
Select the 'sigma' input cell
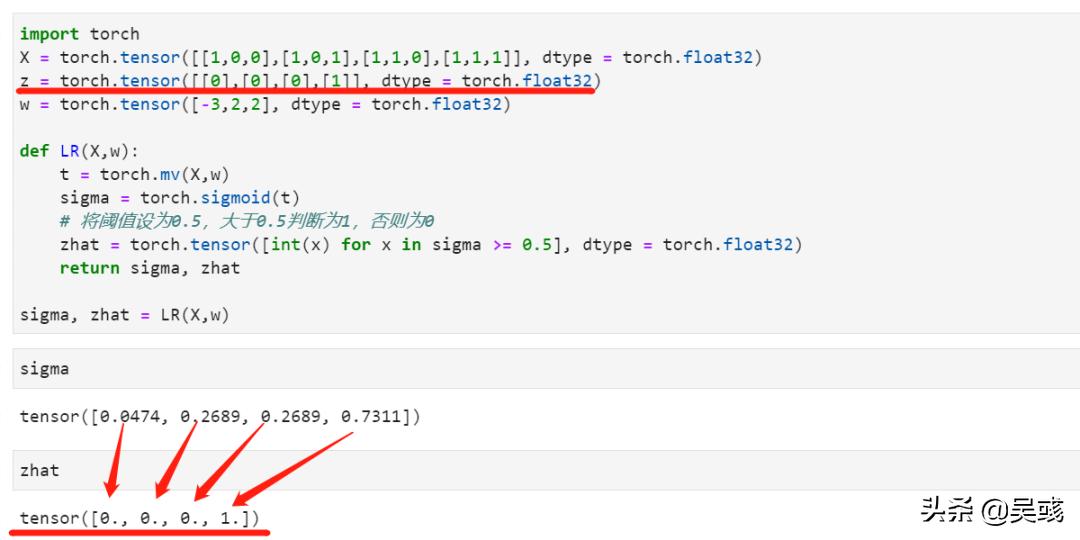(x=45, y=369)
